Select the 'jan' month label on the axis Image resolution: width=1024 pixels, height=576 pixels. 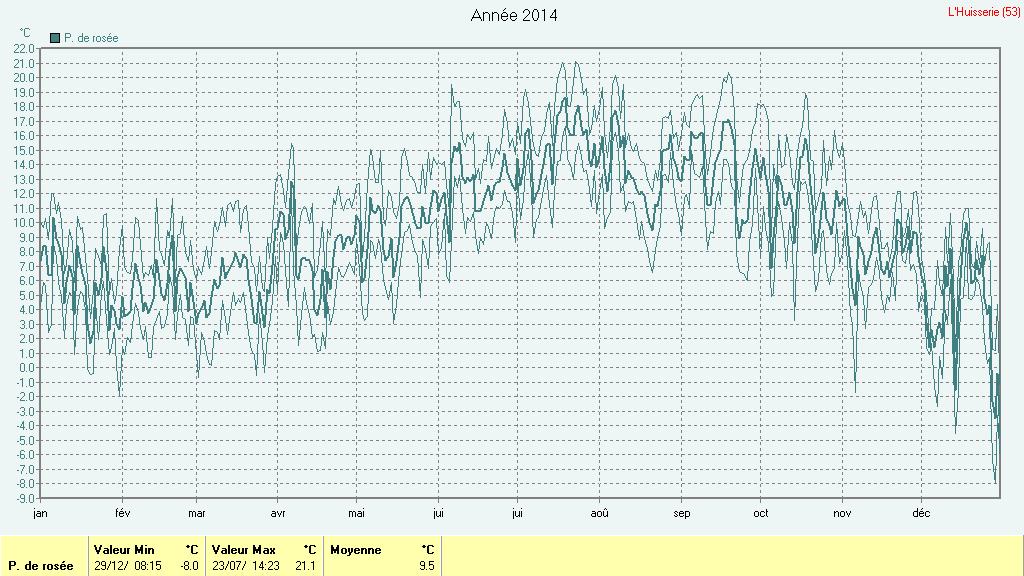point(40,513)
